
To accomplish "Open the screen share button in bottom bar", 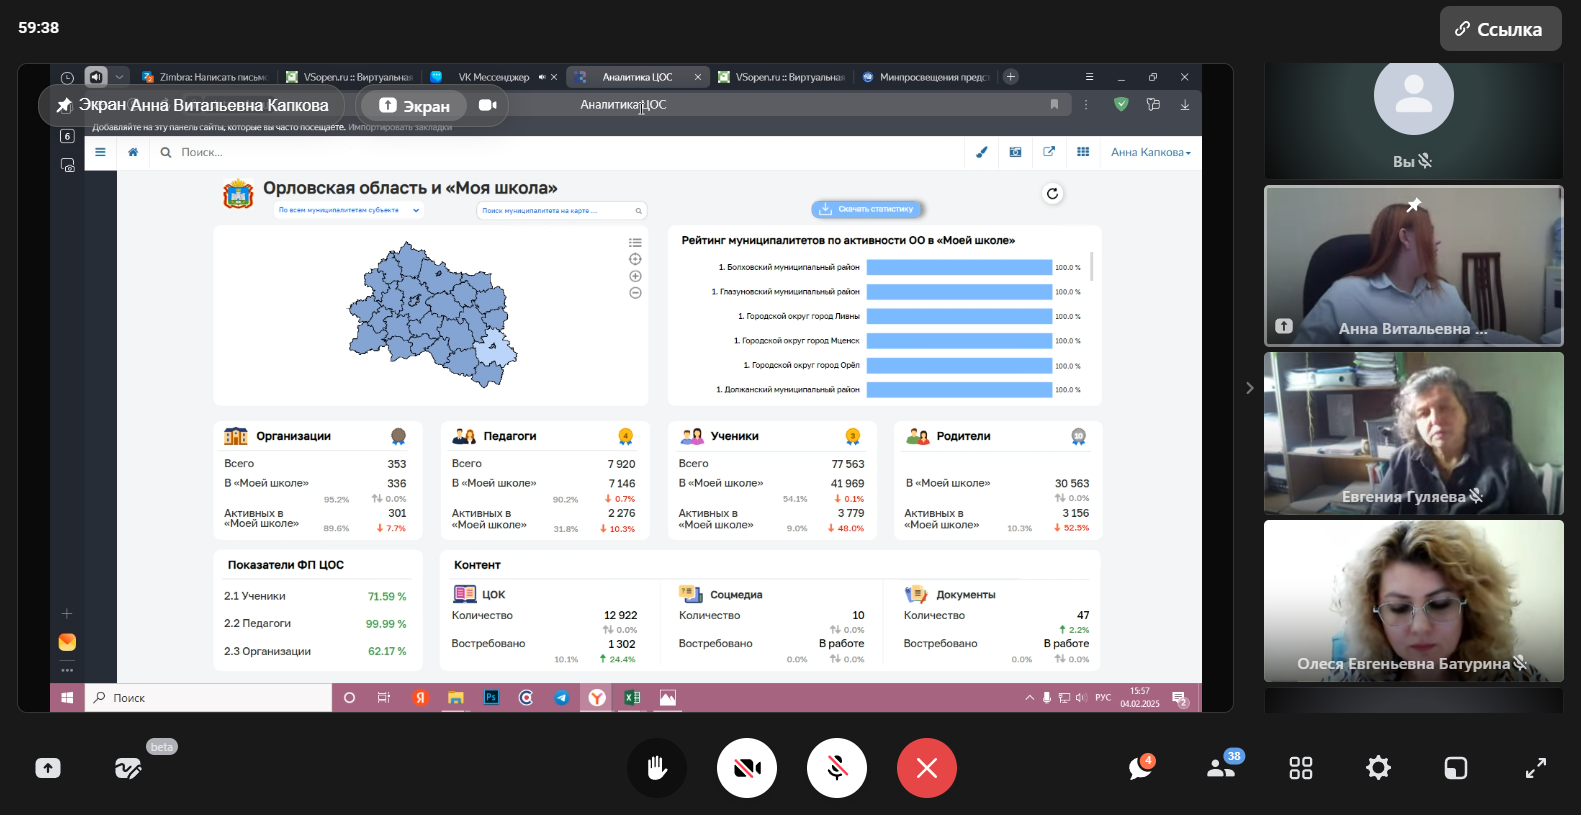I will click(x=48, y=768).
